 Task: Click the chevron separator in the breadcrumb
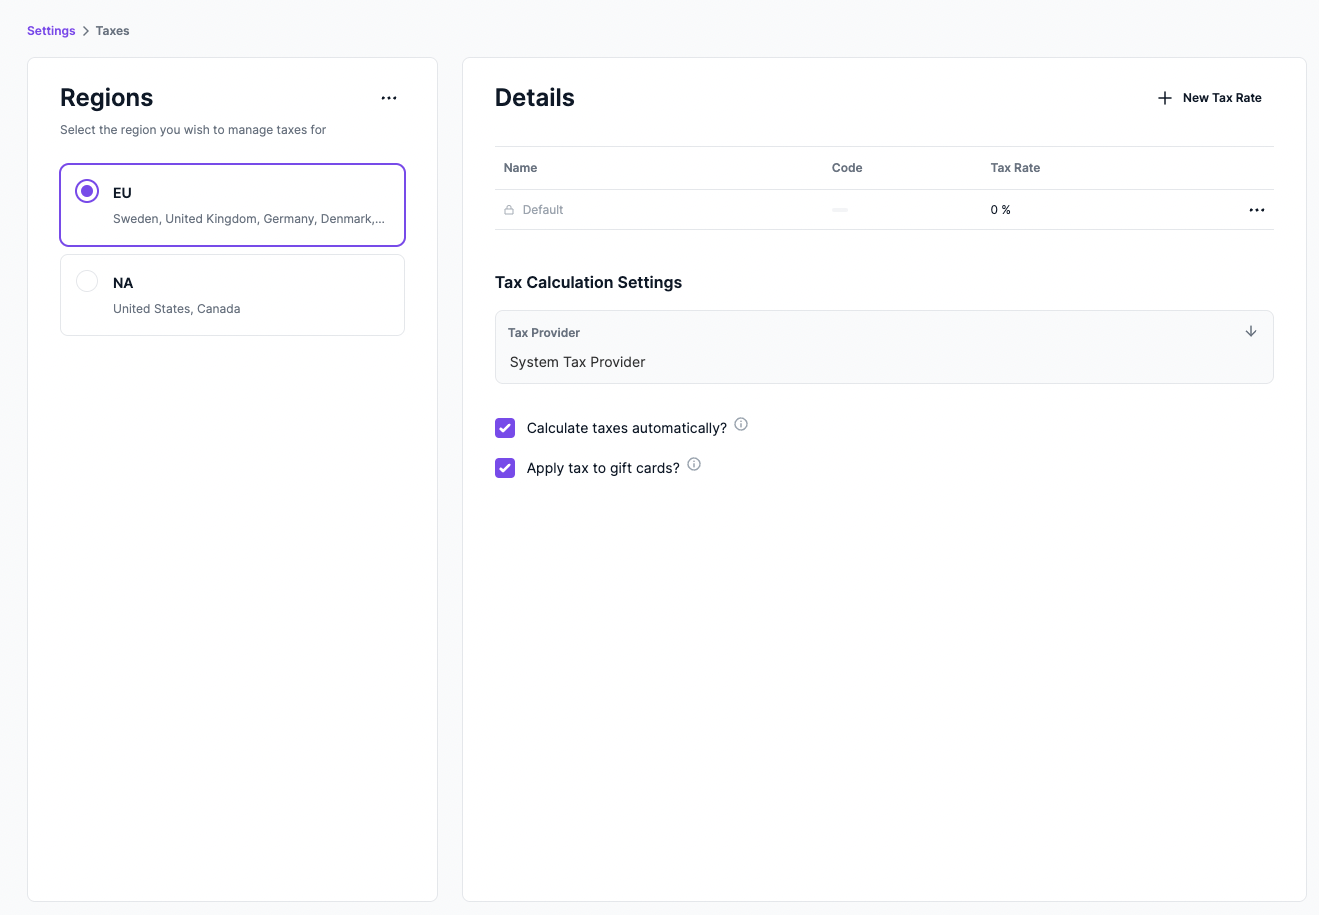click(84, 30)
